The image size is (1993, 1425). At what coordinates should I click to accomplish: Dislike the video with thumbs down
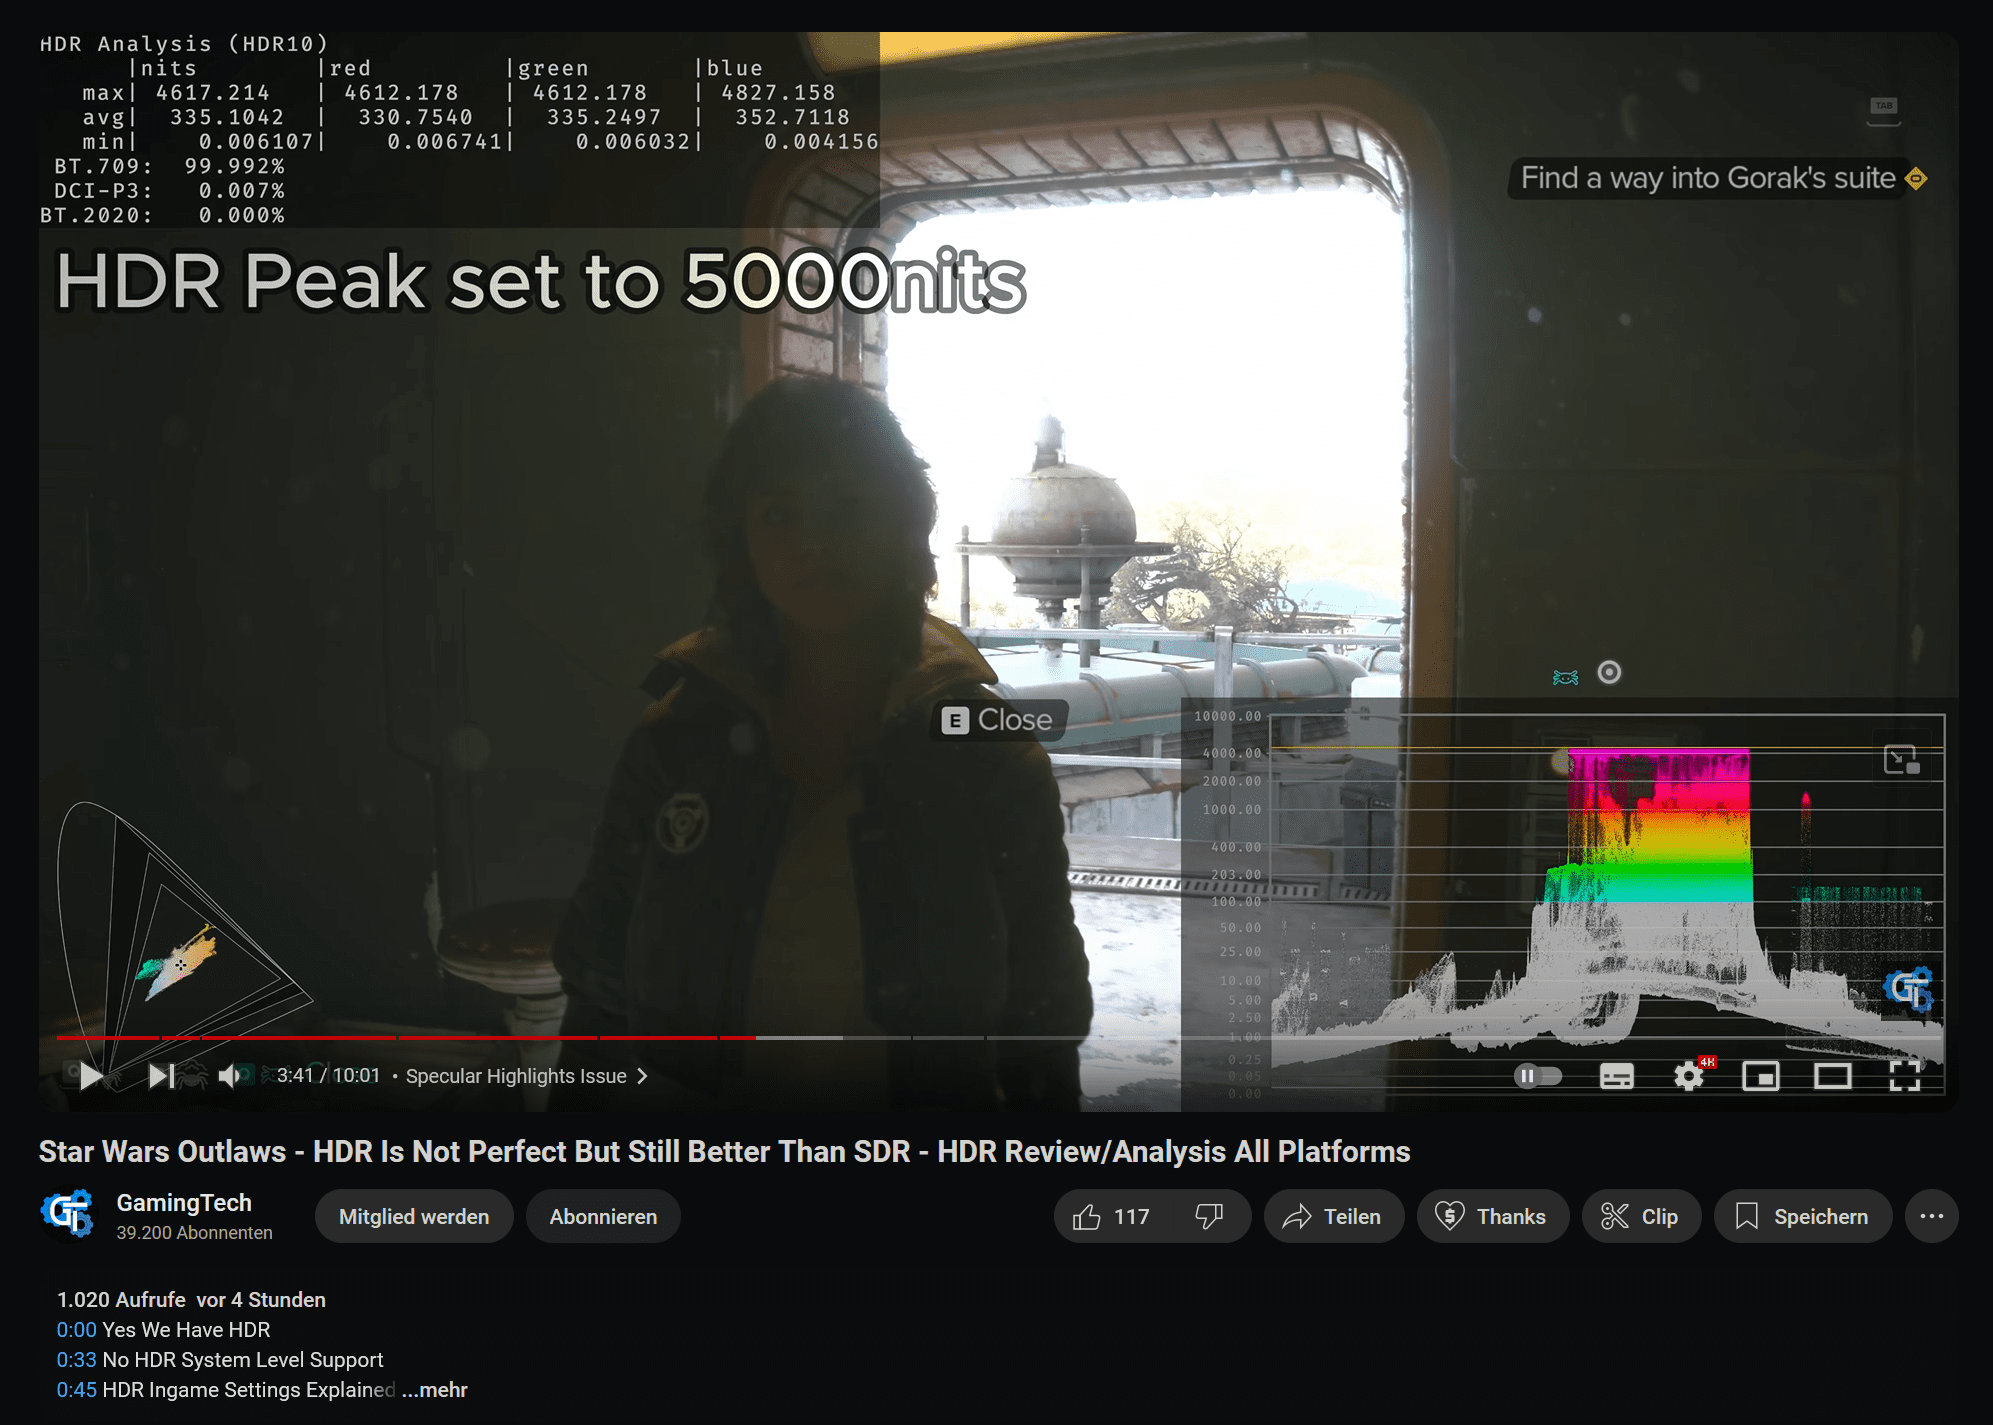1210,1216
